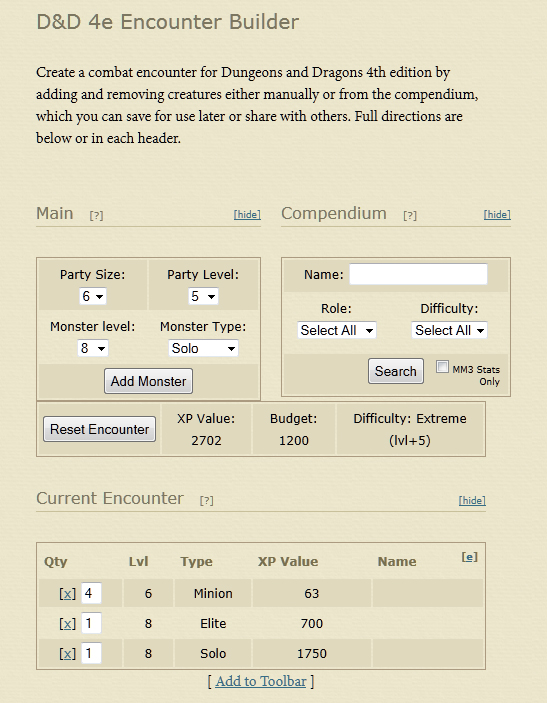547x703 pixels.
Task: Click the Reset Encounter button
Action: click(100, 429)
